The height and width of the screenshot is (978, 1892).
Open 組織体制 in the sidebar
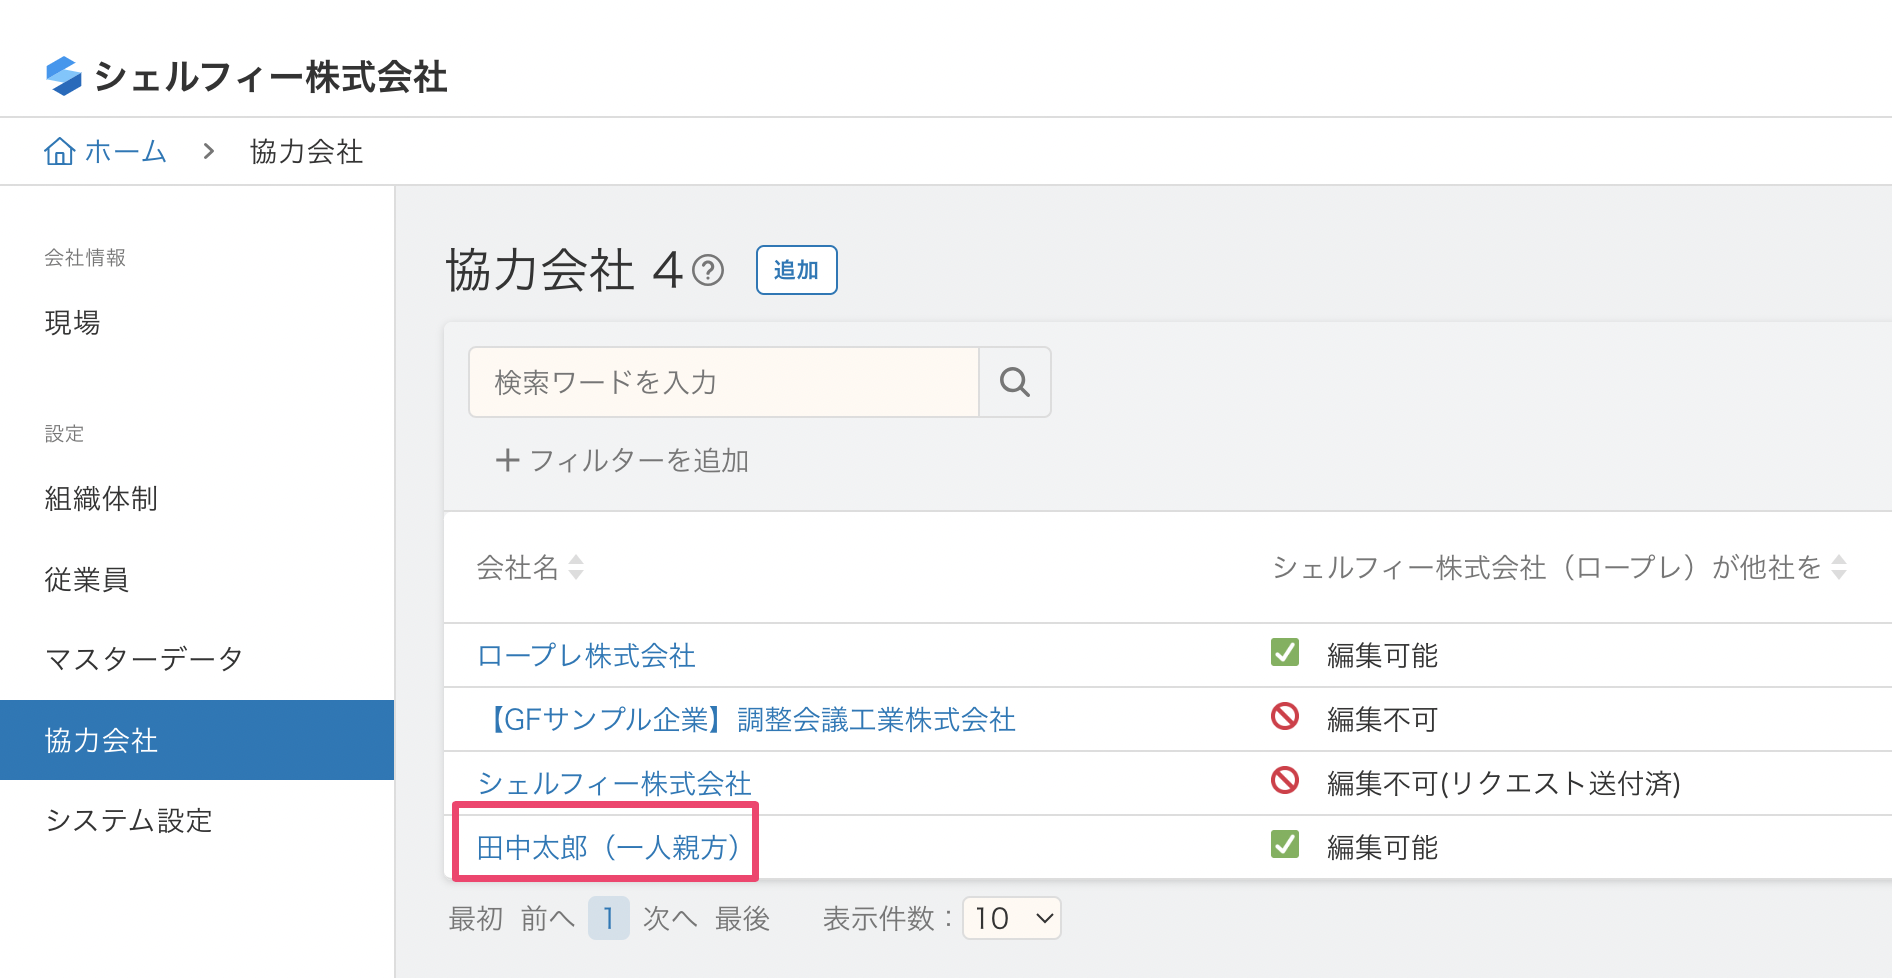[x=101, y=498]
